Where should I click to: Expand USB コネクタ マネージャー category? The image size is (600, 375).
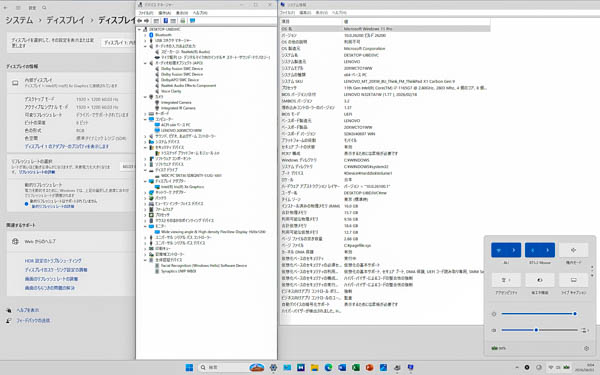pos(145,41)
